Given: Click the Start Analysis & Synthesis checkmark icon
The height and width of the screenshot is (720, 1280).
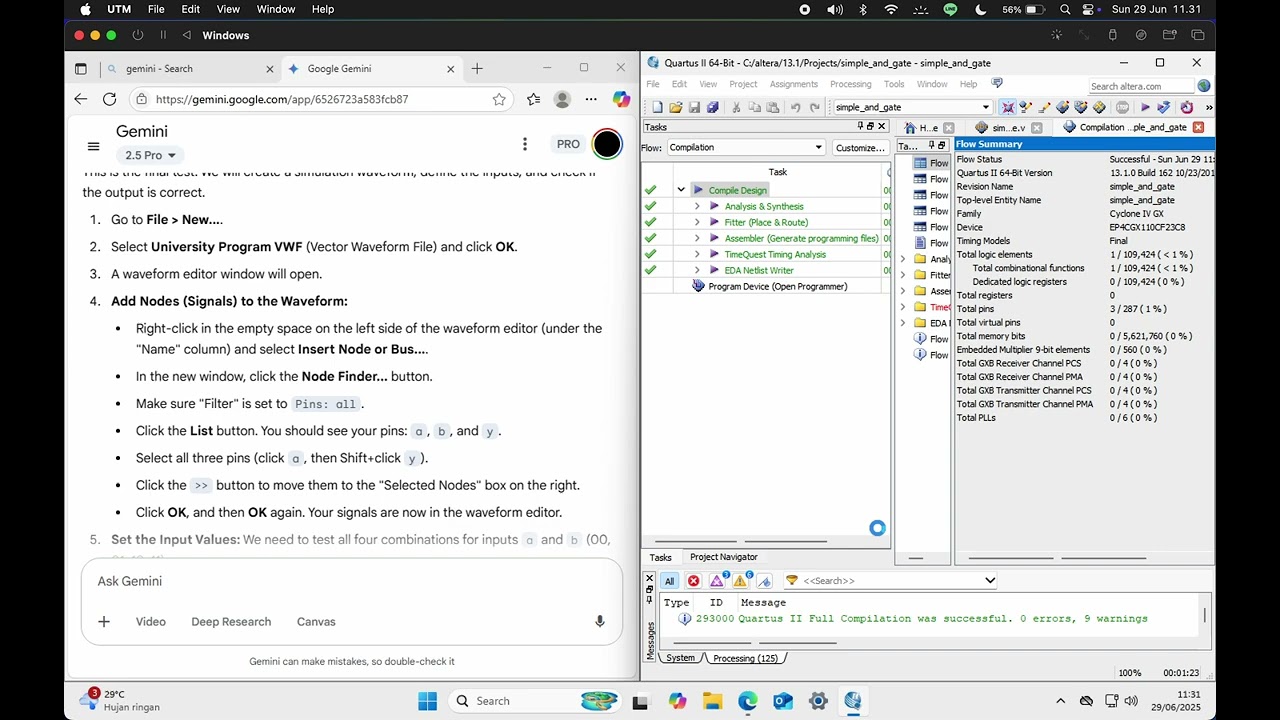Looking at the screenshot, I should [1163, 107].
